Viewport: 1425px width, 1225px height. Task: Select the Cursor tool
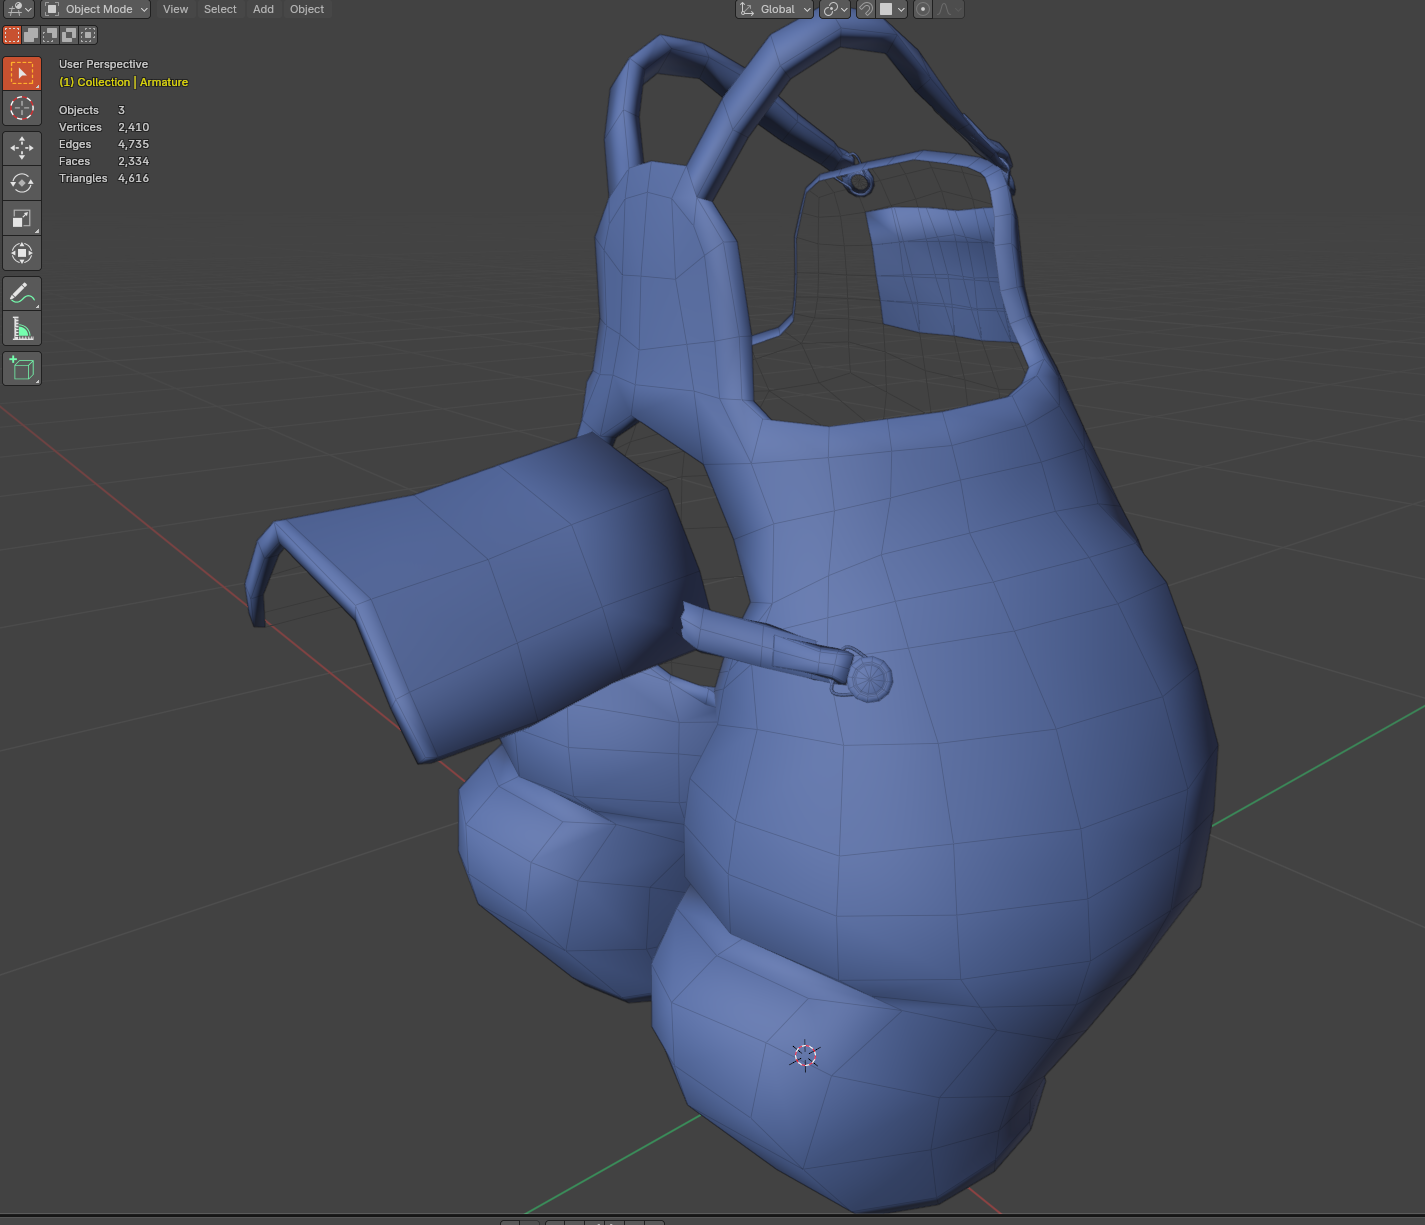pyautogui.click(x=22, y=108)
